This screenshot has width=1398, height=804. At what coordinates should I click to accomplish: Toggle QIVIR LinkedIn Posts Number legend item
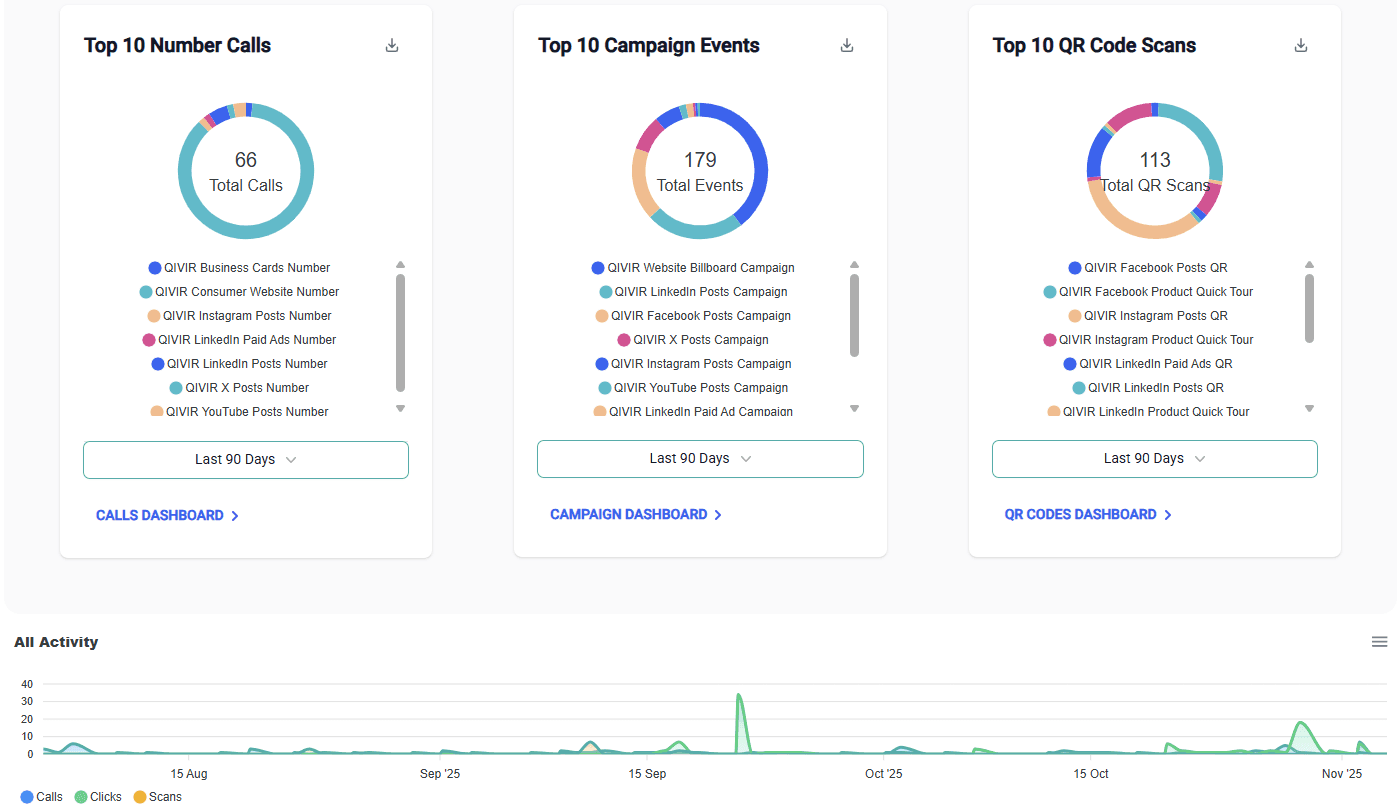(239, 364)
